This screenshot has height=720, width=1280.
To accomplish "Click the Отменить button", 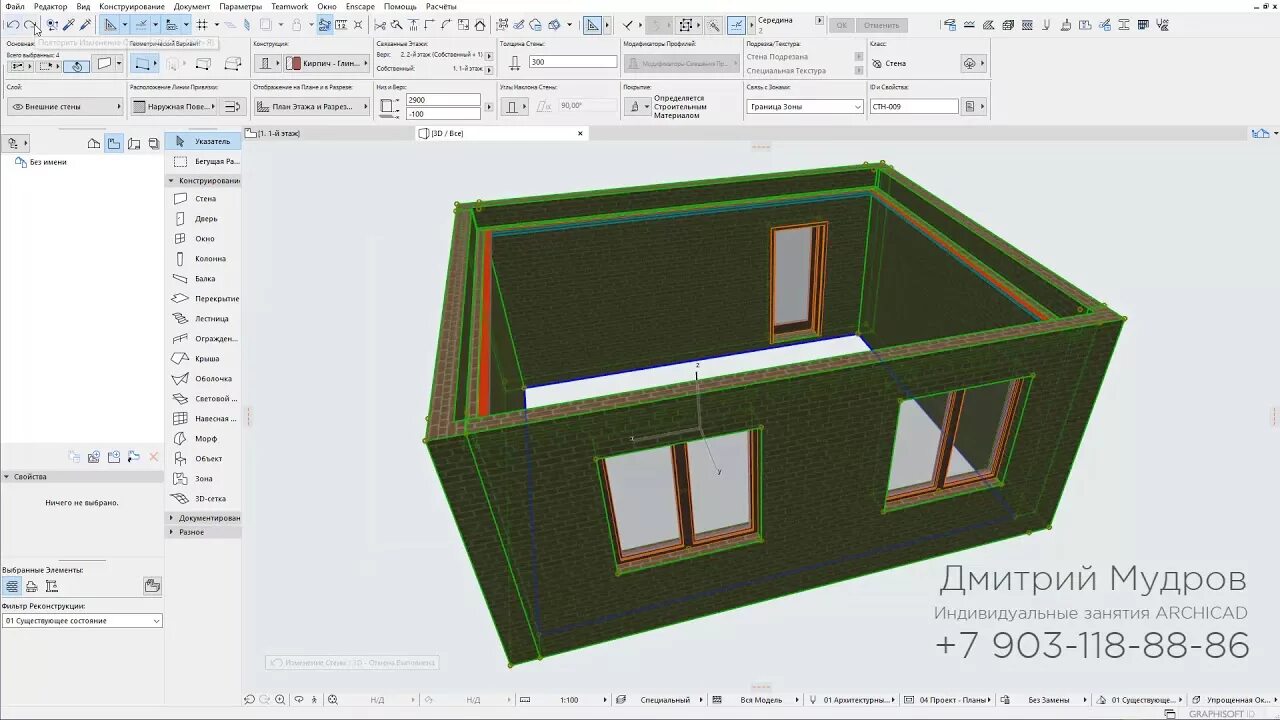I will click(x=881, y=25).
